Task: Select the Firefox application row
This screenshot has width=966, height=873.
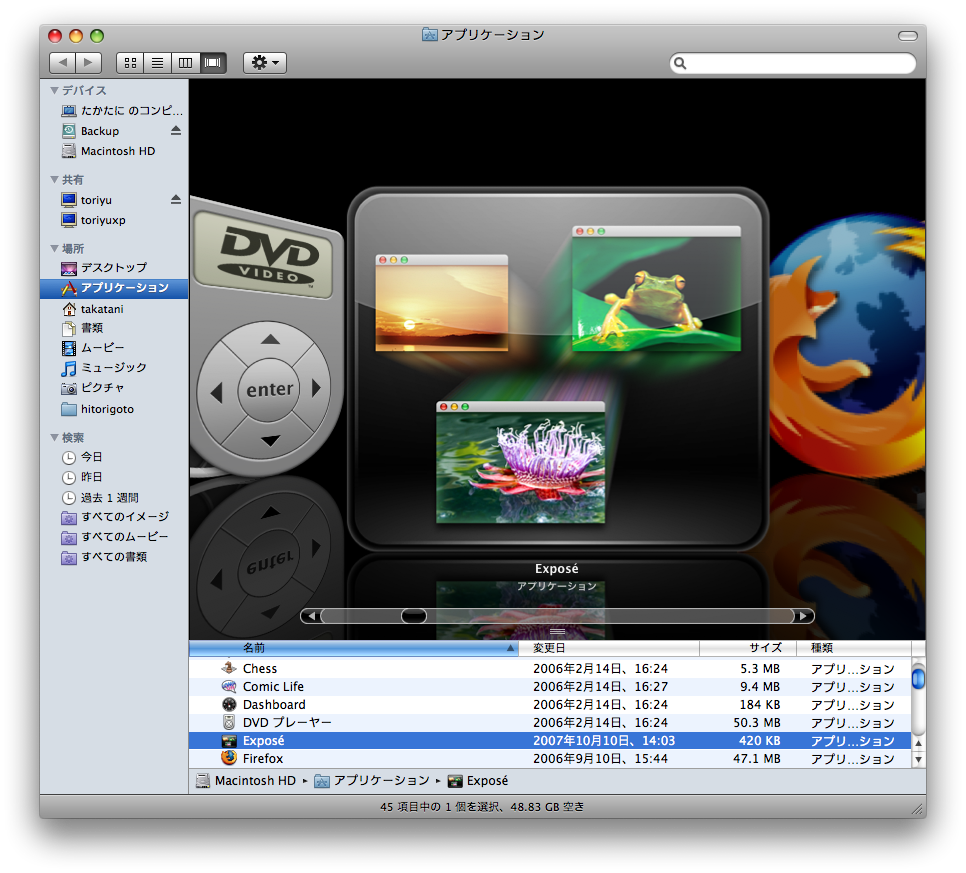Action: point(550,758)
